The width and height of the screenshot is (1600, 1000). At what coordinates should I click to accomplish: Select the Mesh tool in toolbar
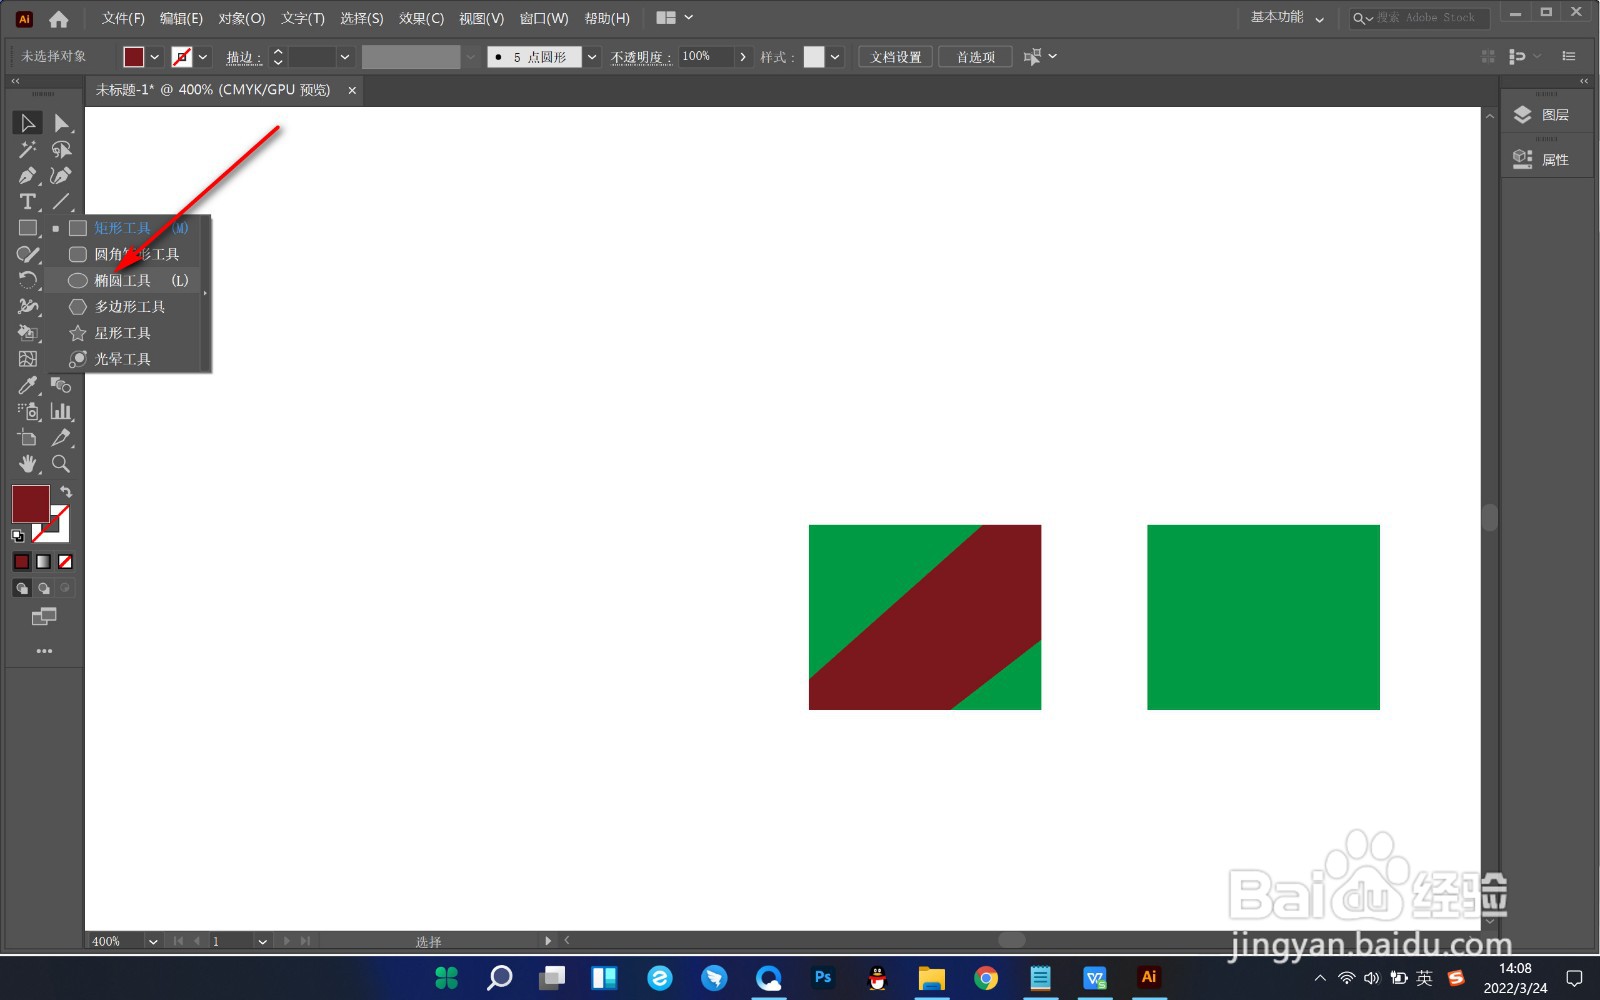[28, 359]
